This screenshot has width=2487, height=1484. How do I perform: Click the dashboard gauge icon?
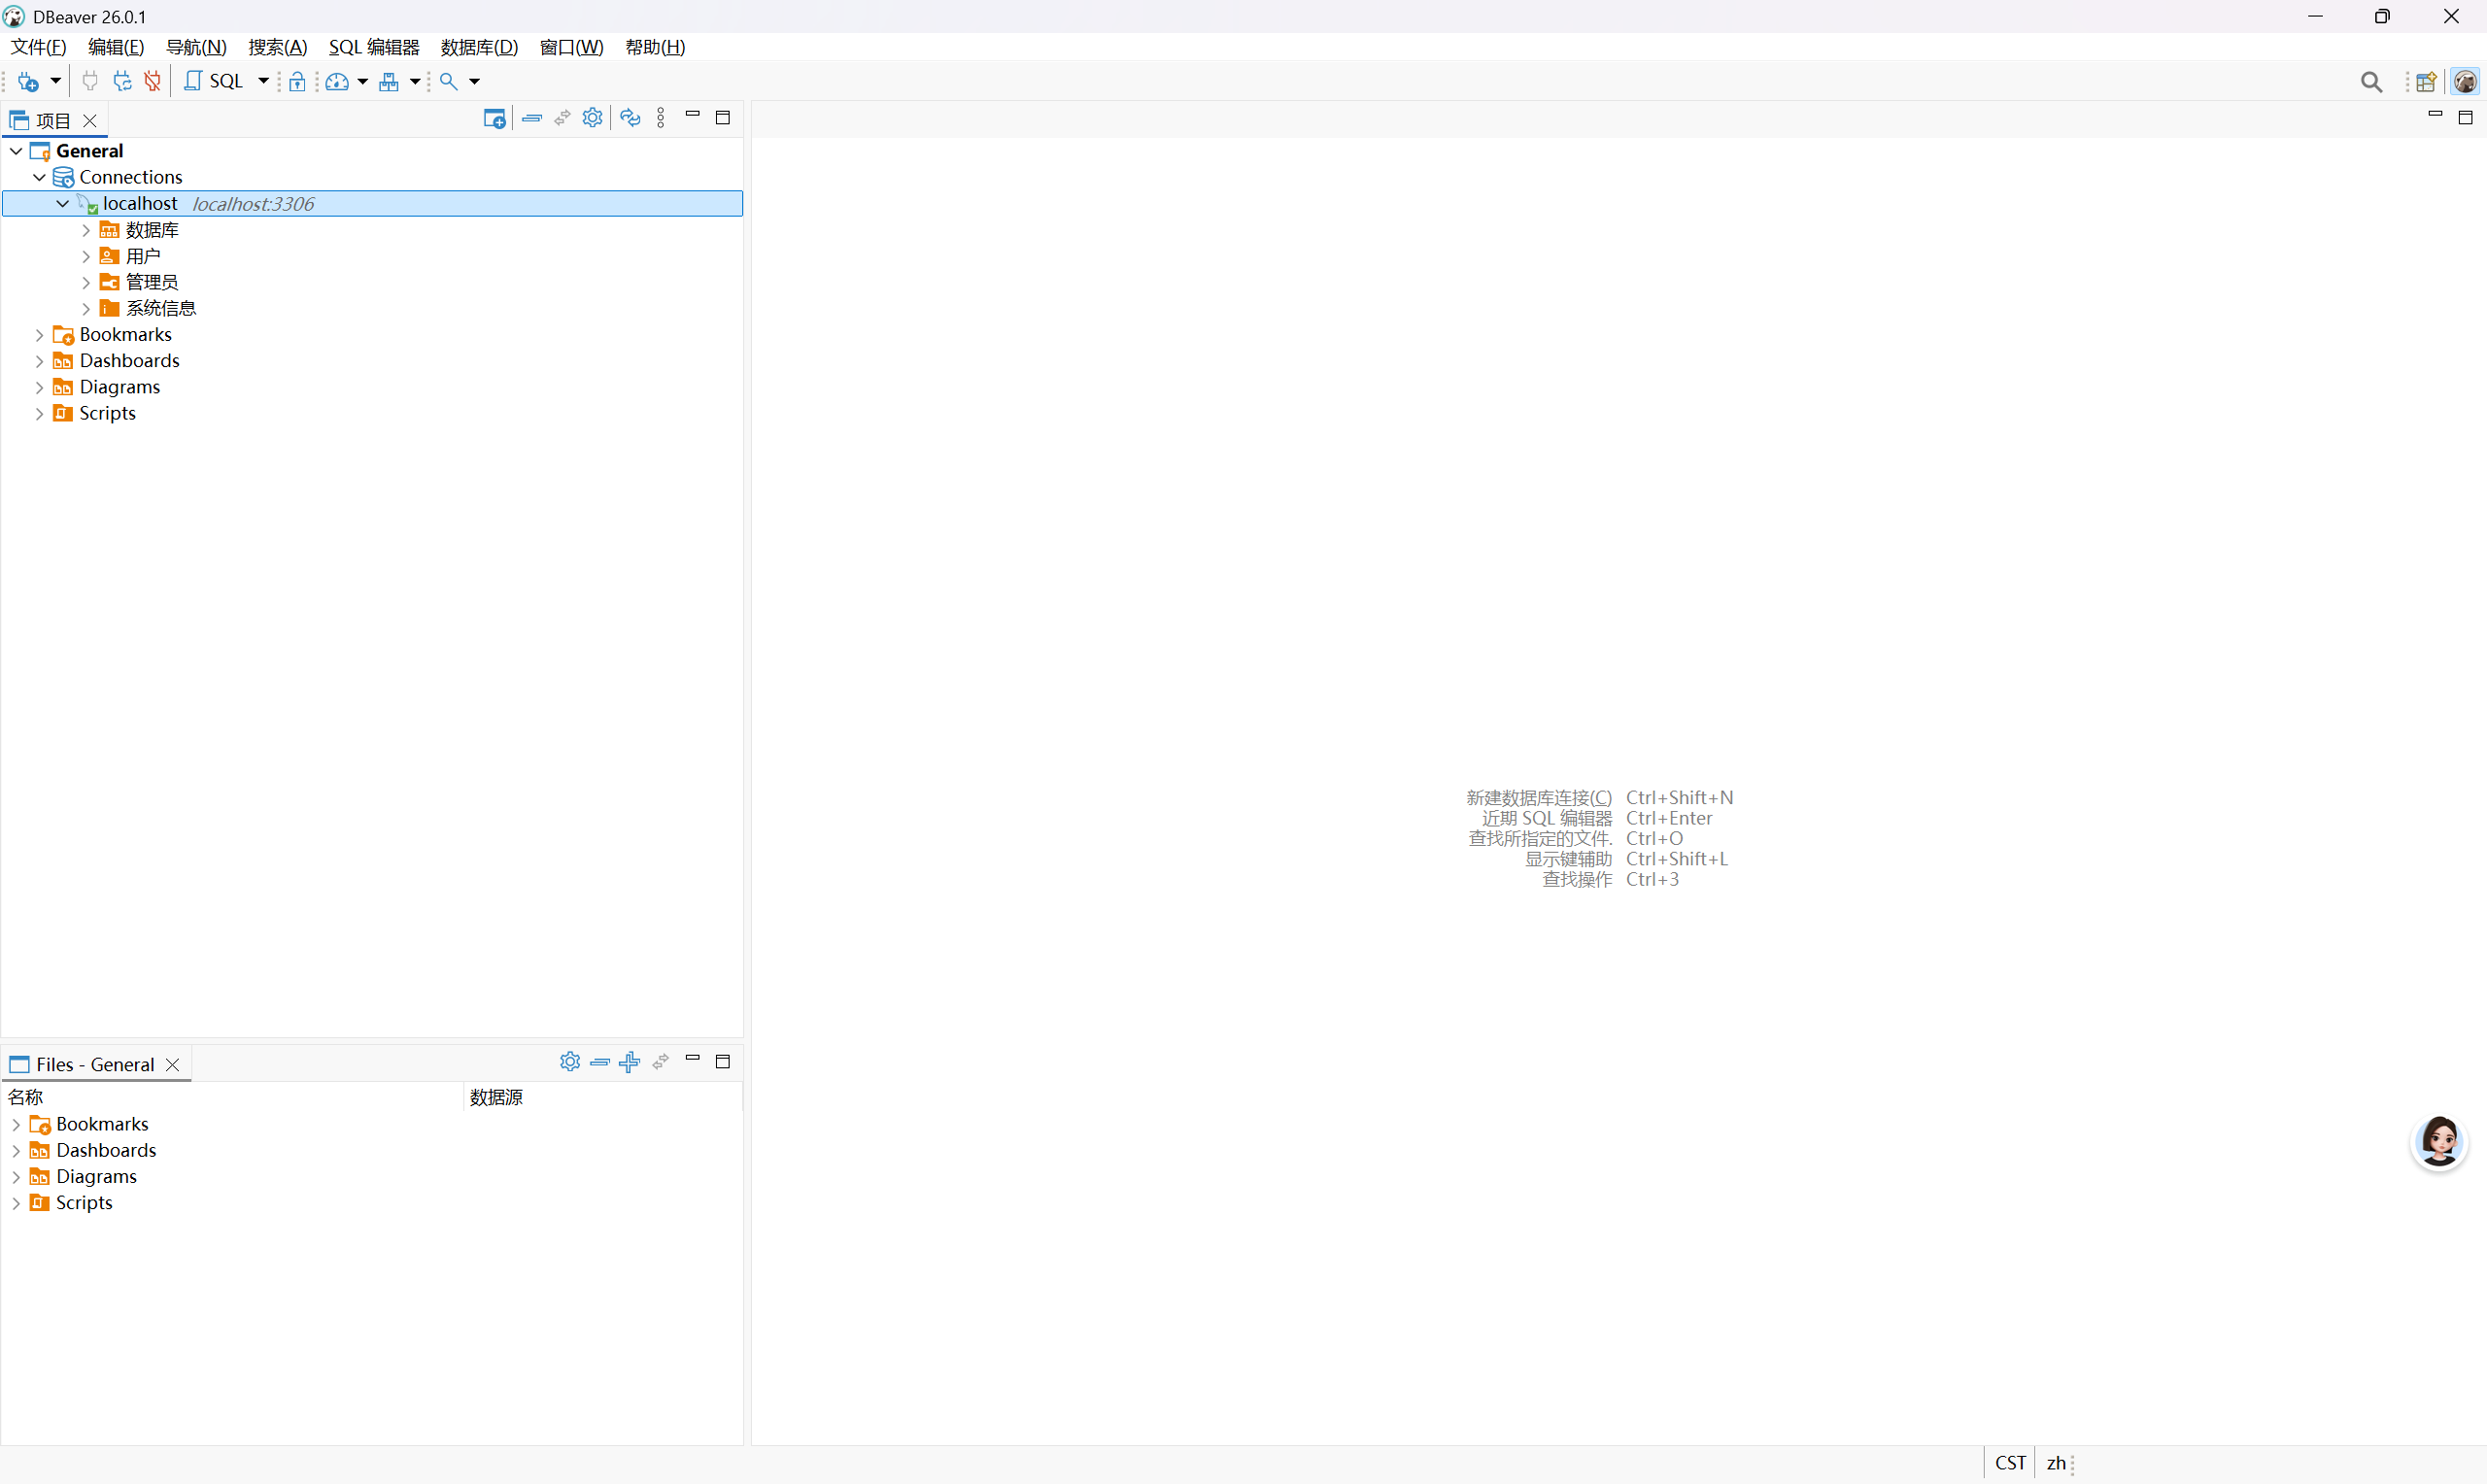(337, 81)
